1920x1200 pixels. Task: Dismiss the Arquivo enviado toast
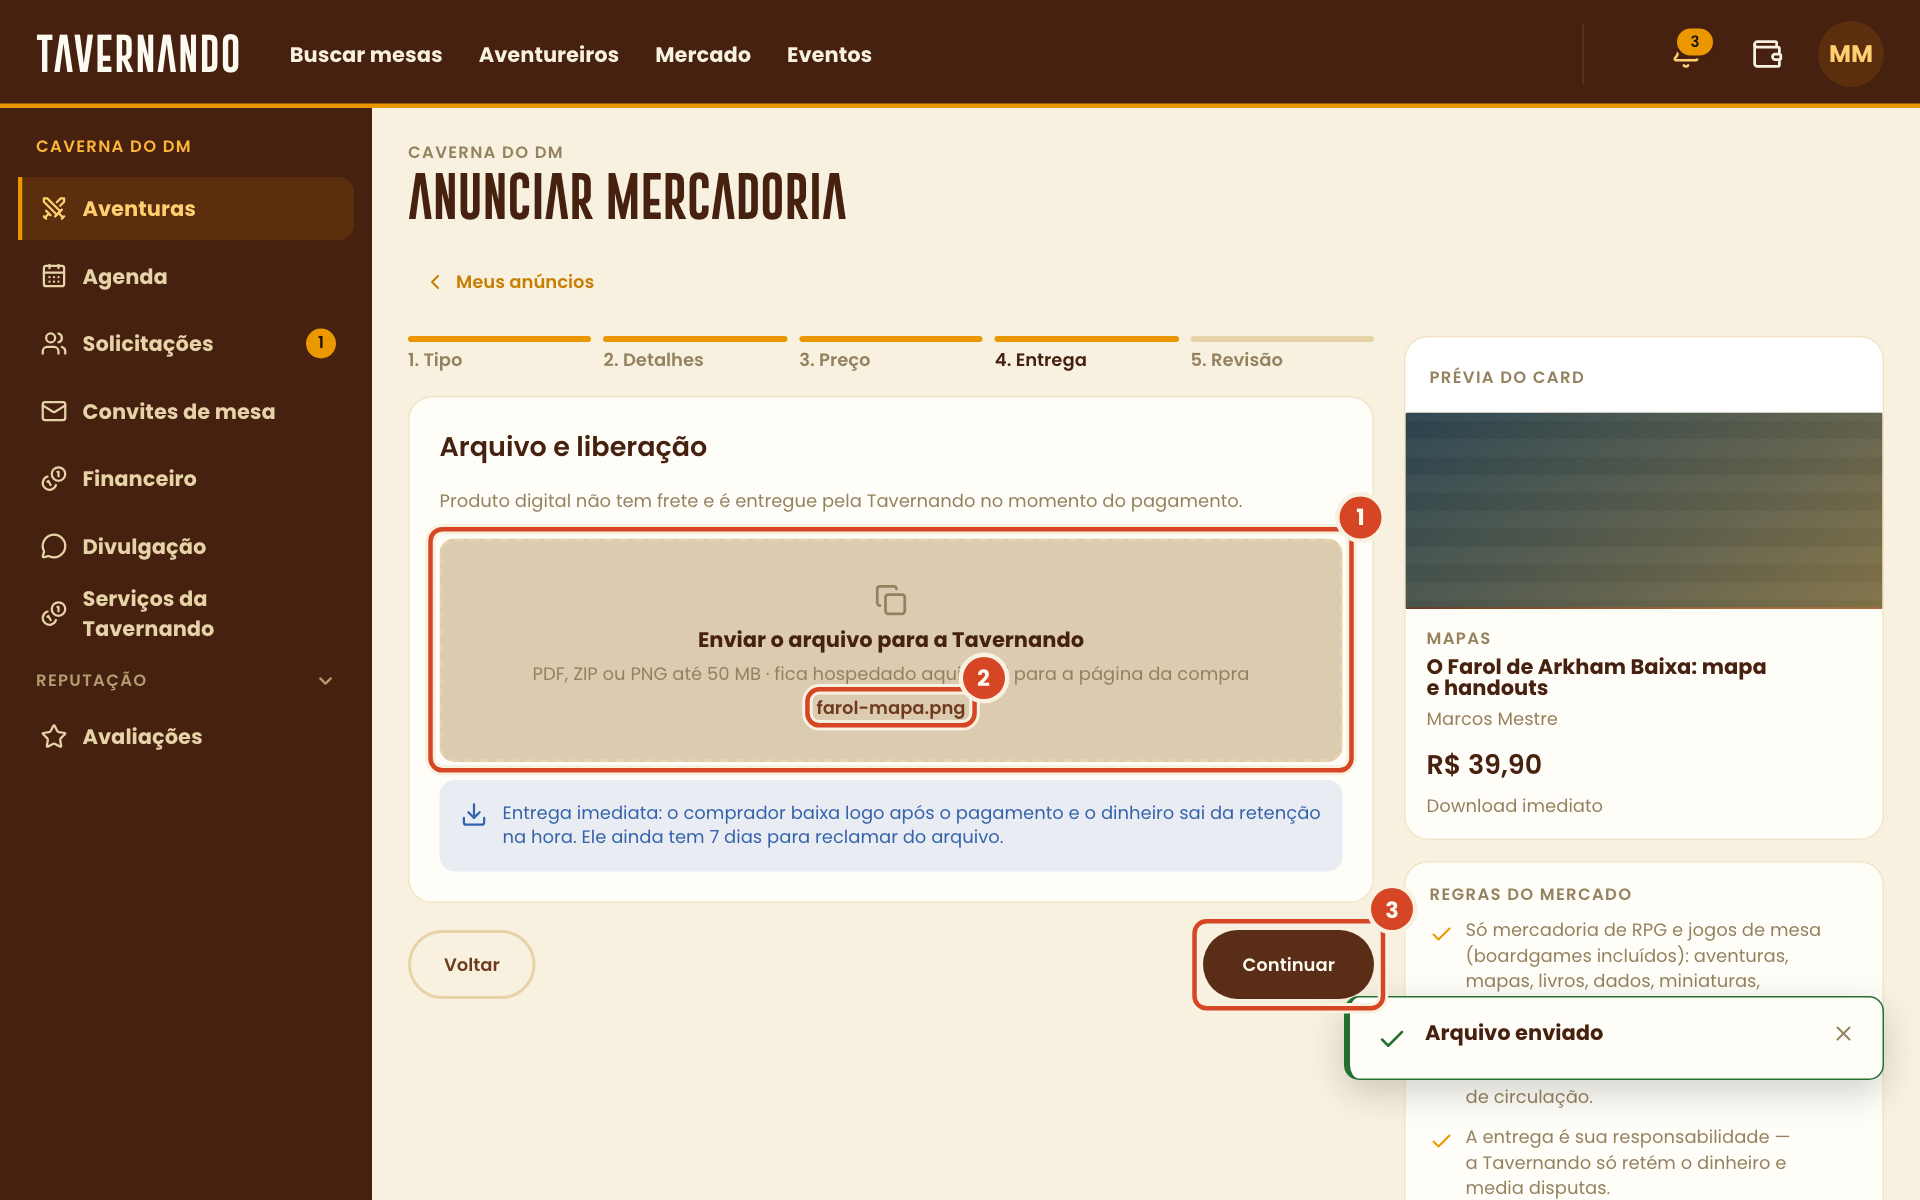[x=1843, y=1033]
